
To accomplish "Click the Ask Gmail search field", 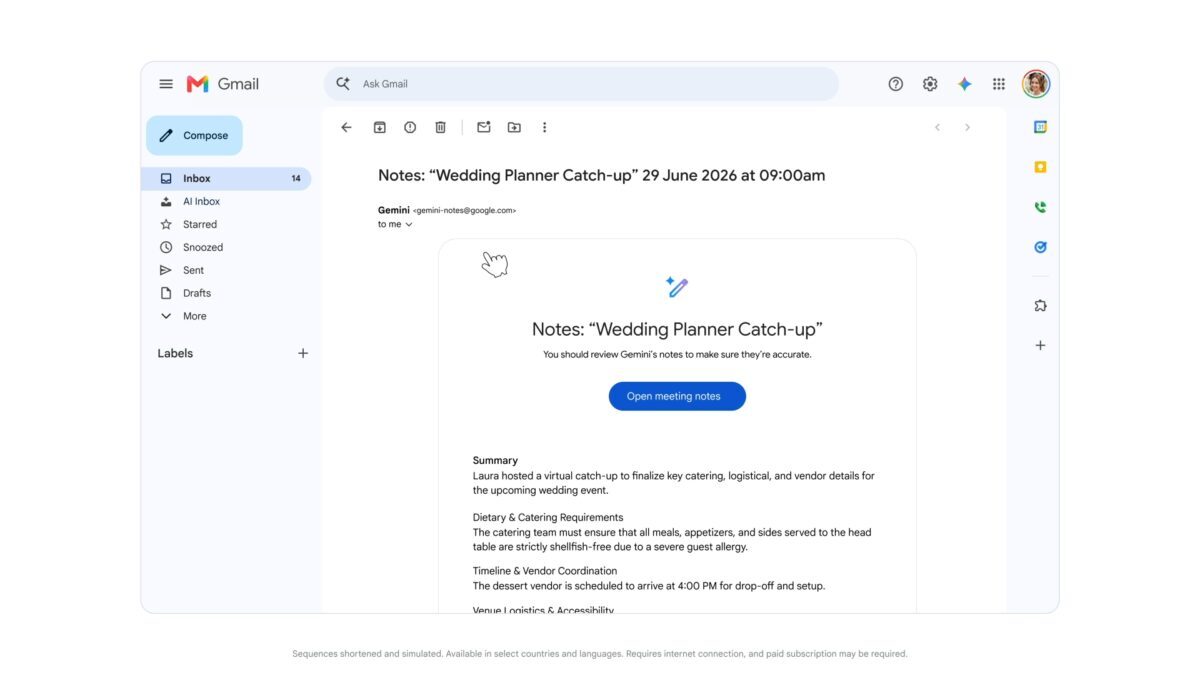I will pos(581,84).
